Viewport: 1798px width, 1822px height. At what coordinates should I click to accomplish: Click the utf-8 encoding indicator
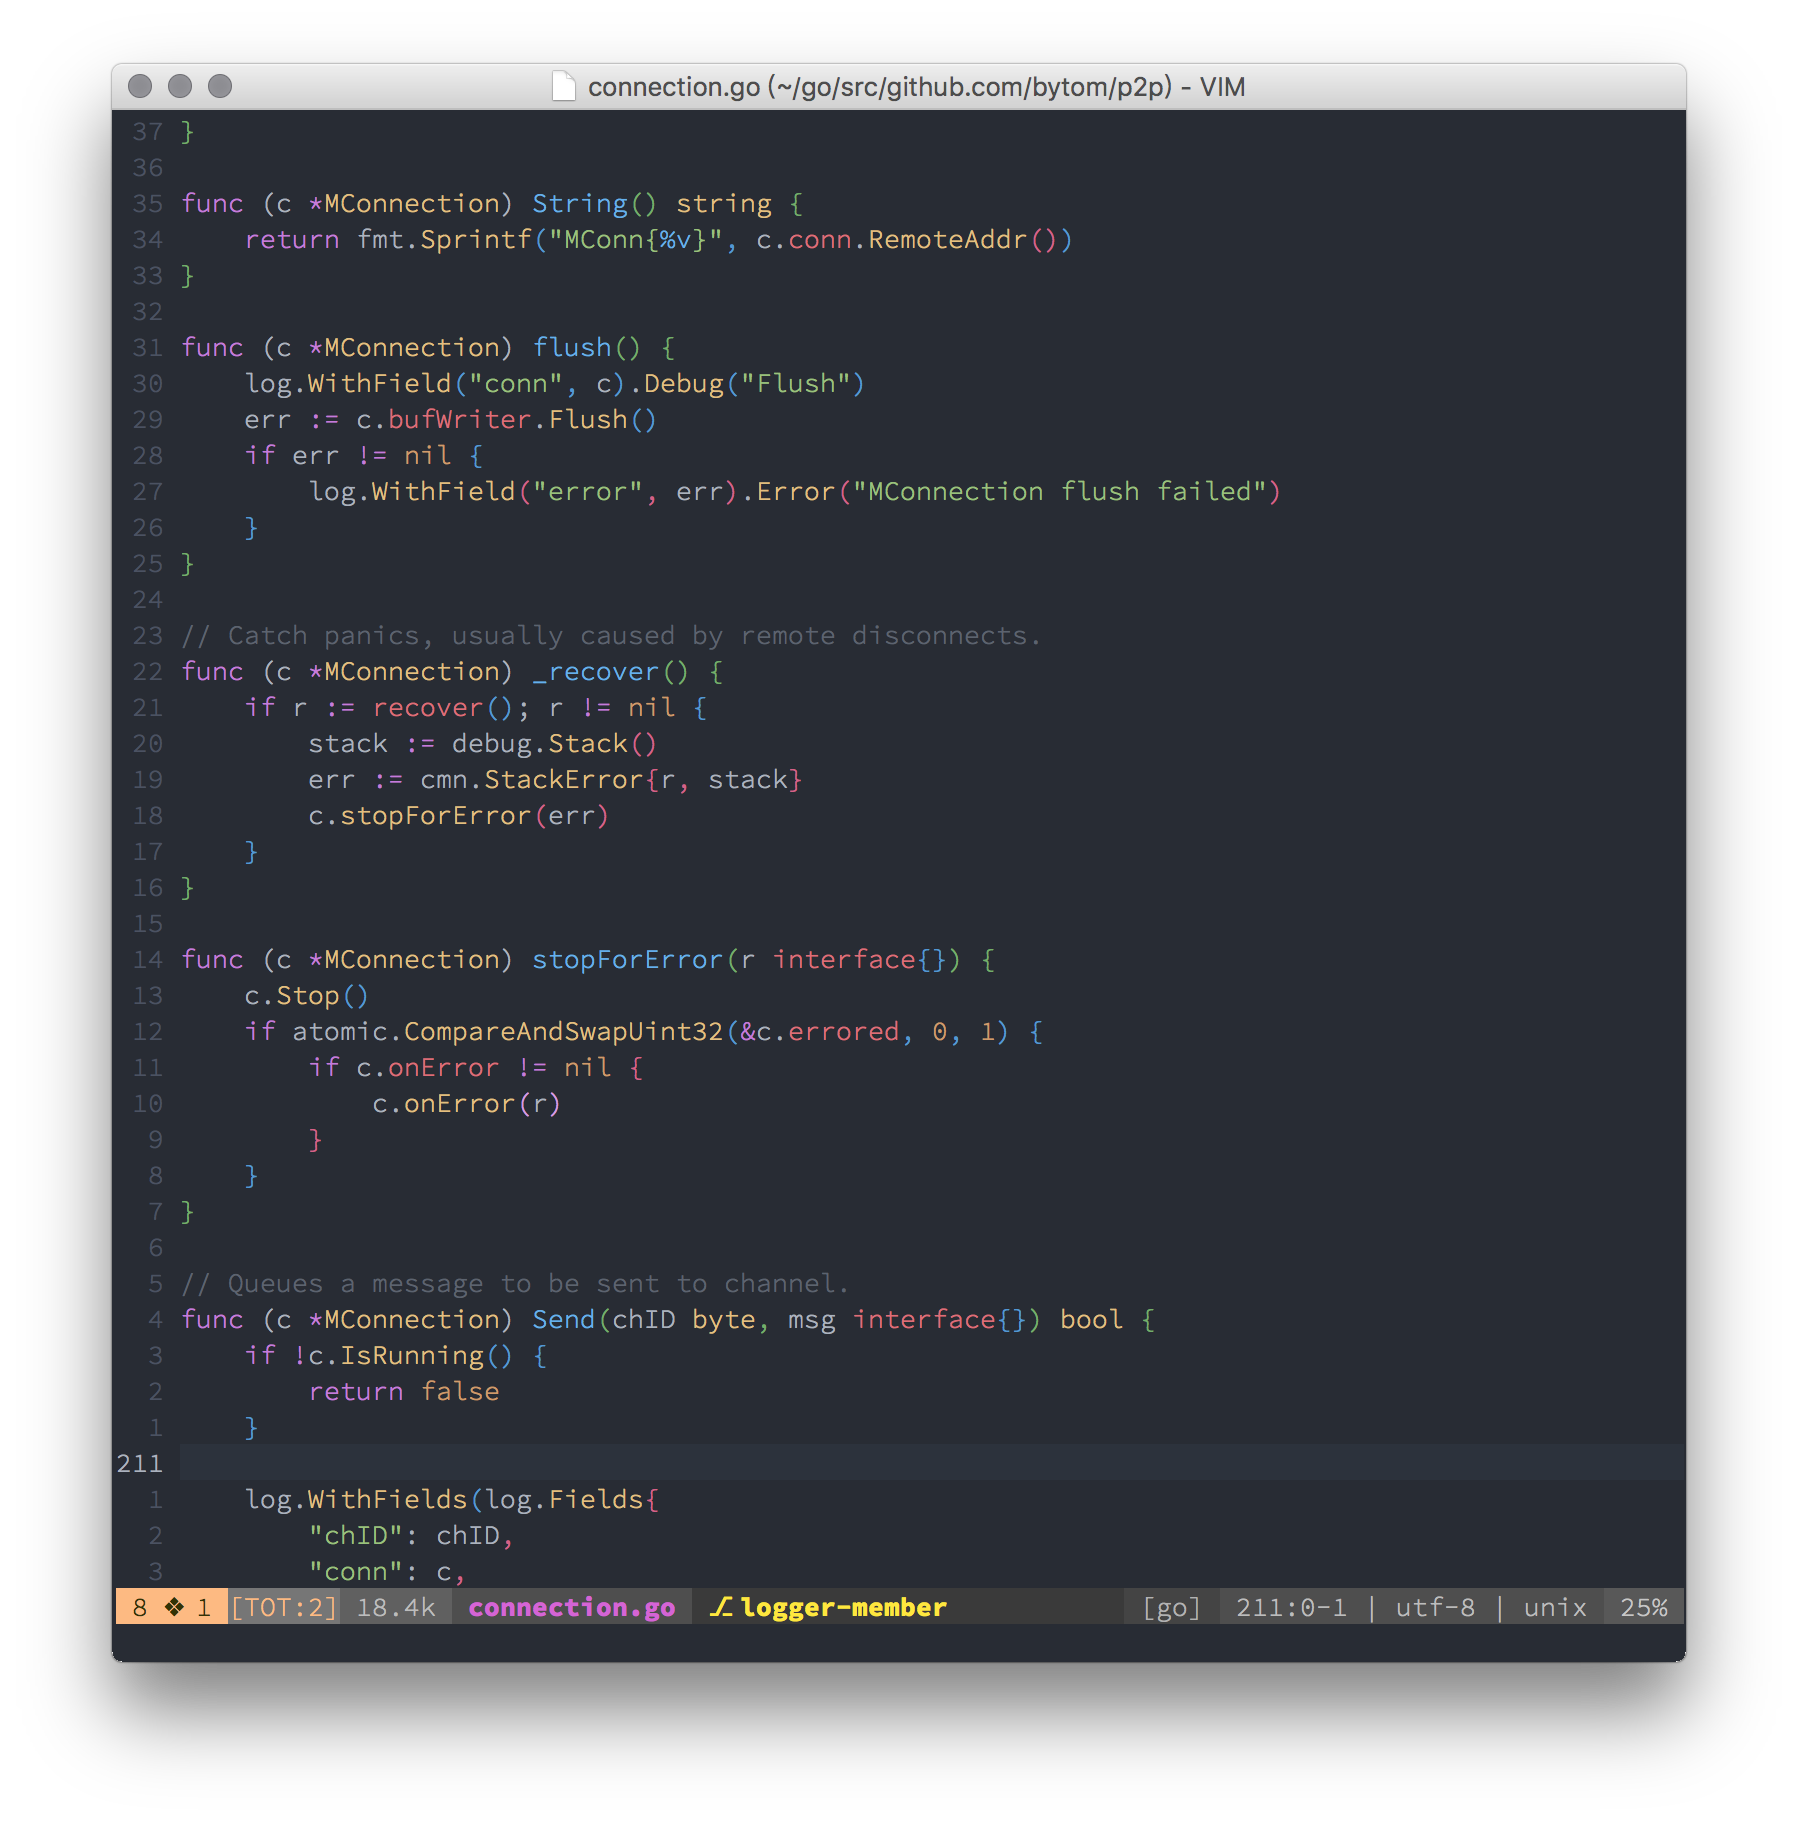[1435, 1607]
